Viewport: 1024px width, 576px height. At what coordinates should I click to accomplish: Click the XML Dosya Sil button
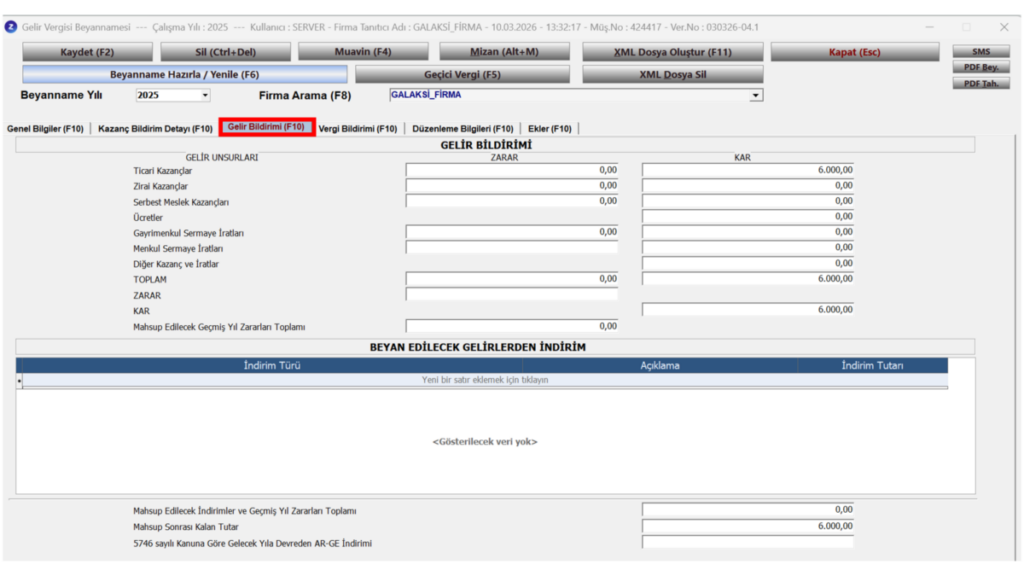coord(673,74)
